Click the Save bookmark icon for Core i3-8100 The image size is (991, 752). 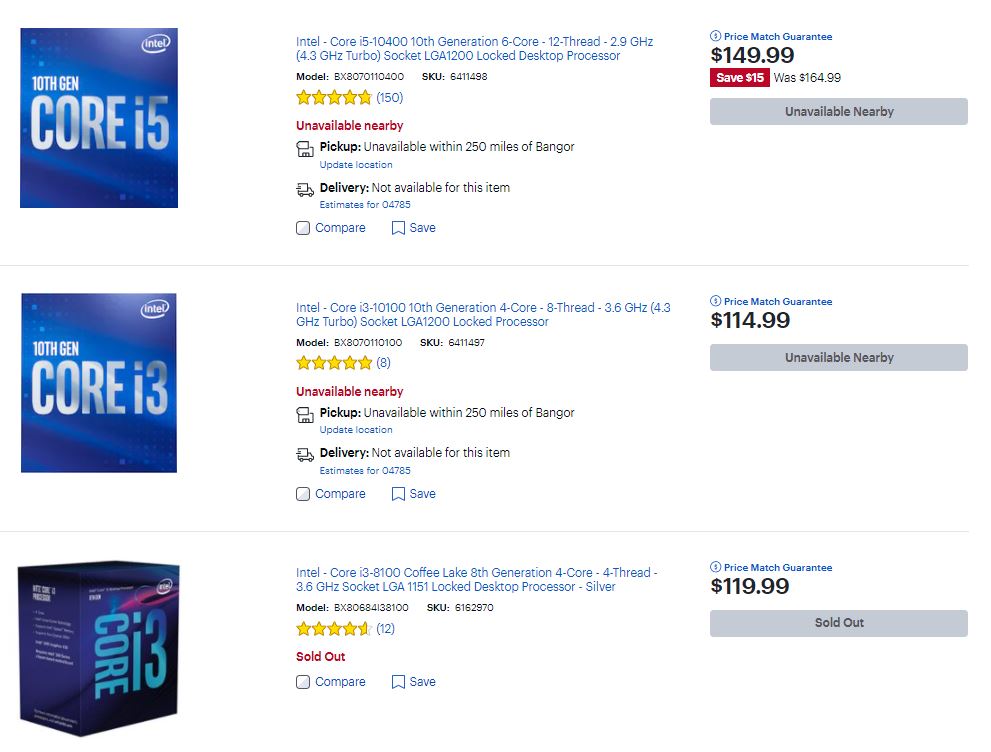[398, 682]
